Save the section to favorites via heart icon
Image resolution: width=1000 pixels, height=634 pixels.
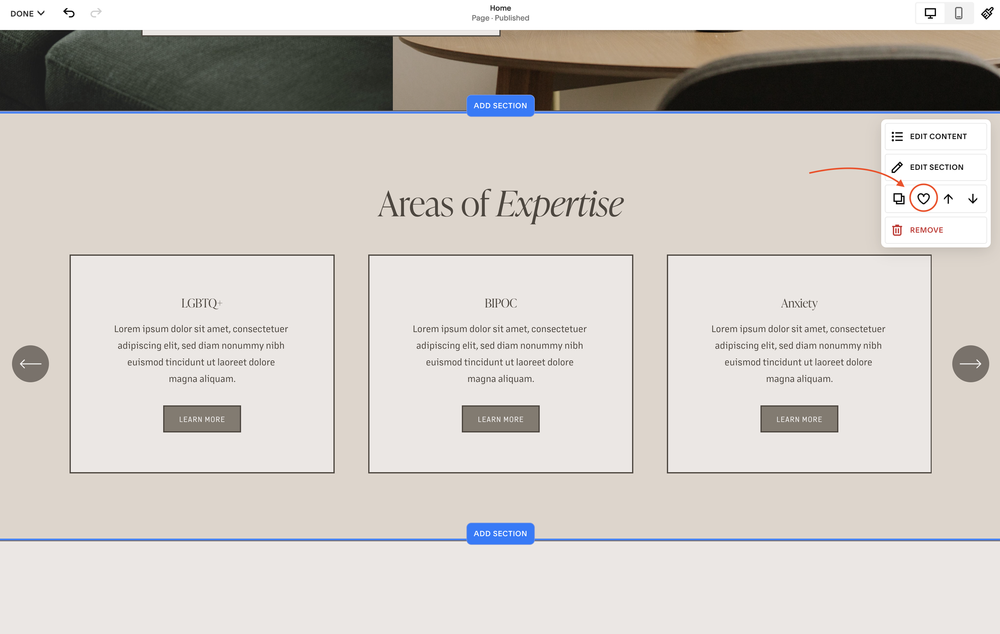tap(922, 198)
